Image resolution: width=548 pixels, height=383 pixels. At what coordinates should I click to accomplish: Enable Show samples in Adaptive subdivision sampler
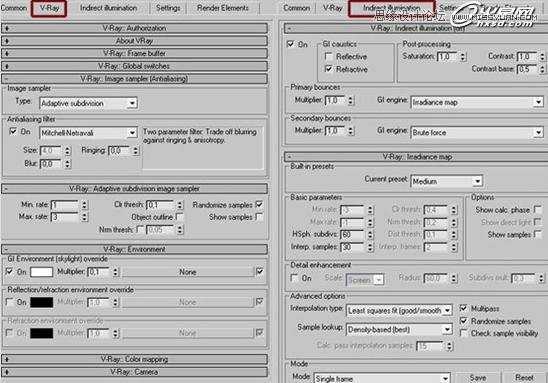coord(259,217)
